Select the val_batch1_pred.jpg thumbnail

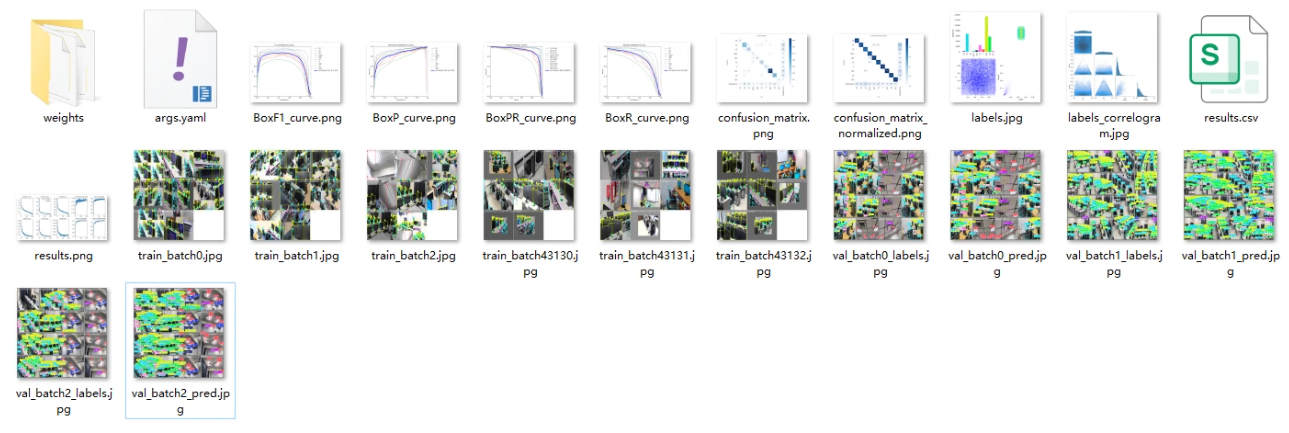point(1230,196)
